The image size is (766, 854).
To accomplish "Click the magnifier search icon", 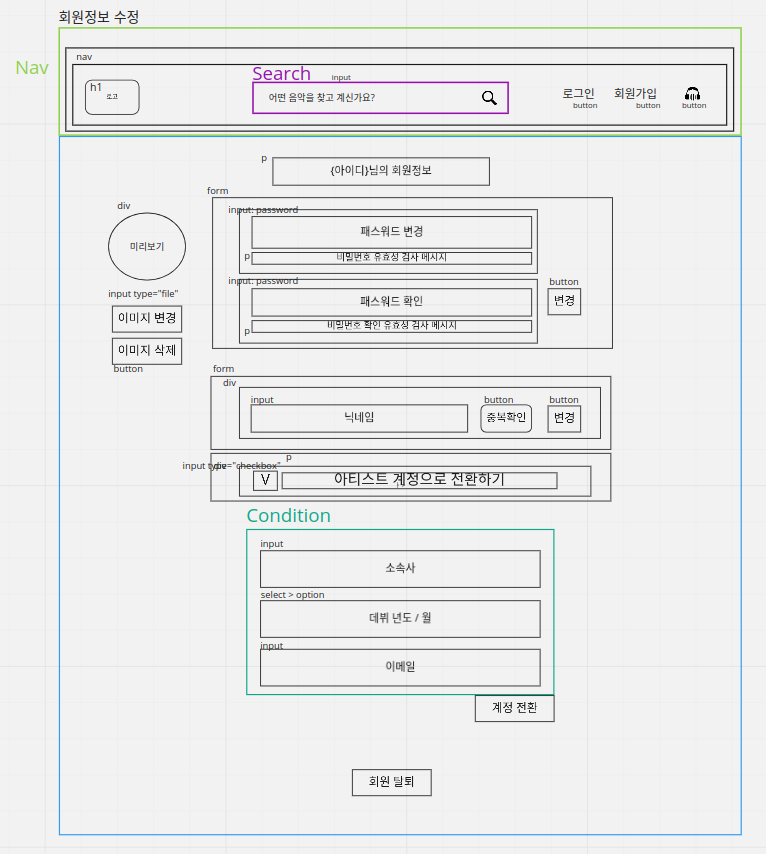I will [489, 97].
